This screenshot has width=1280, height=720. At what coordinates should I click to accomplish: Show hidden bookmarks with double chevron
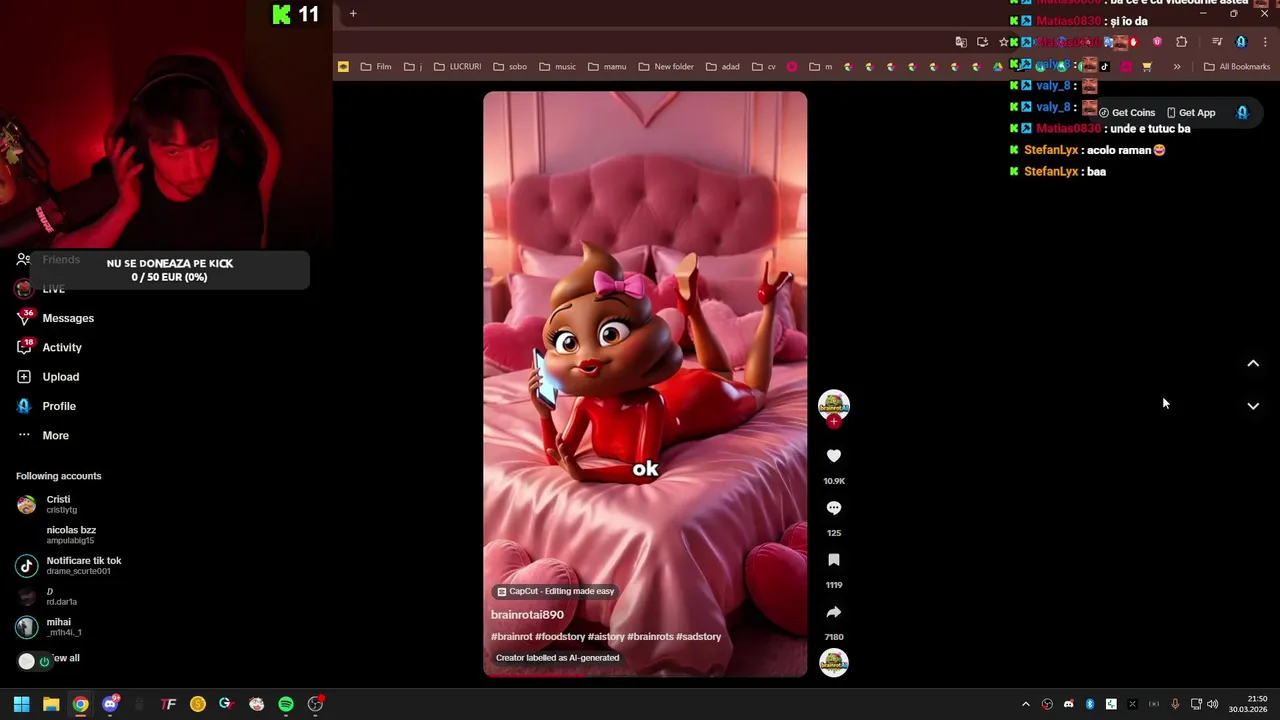coord(1177,67)
